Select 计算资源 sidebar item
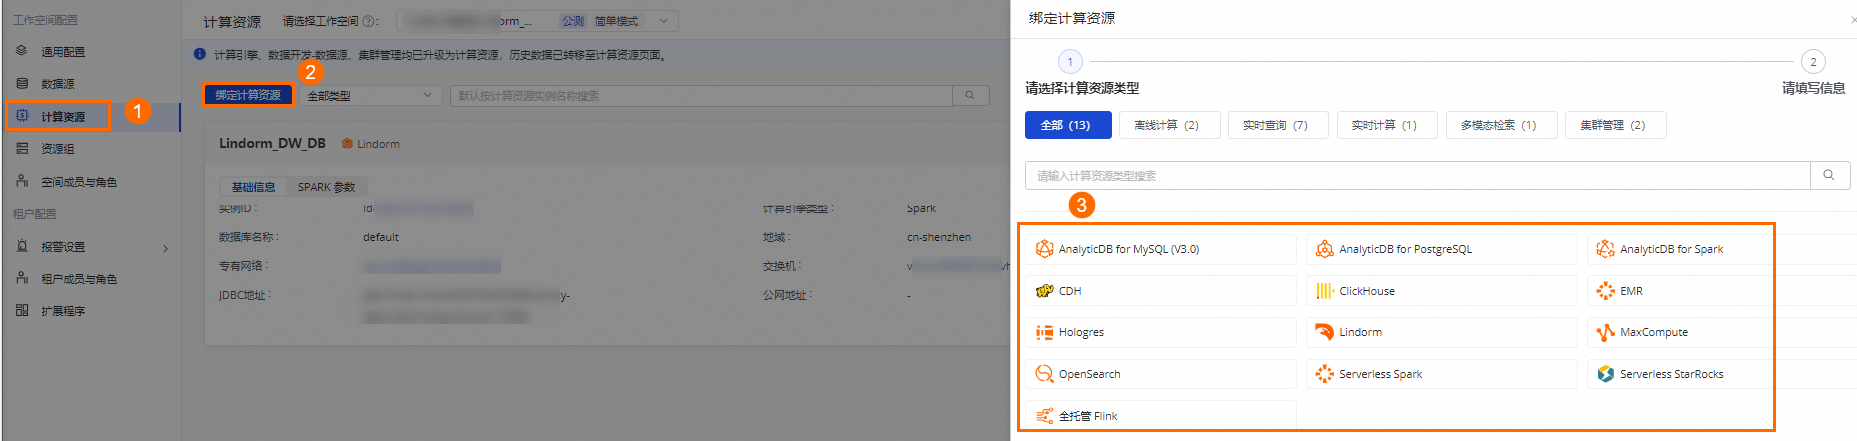Viewport: 1857px width, 441px height. point(62,117)
